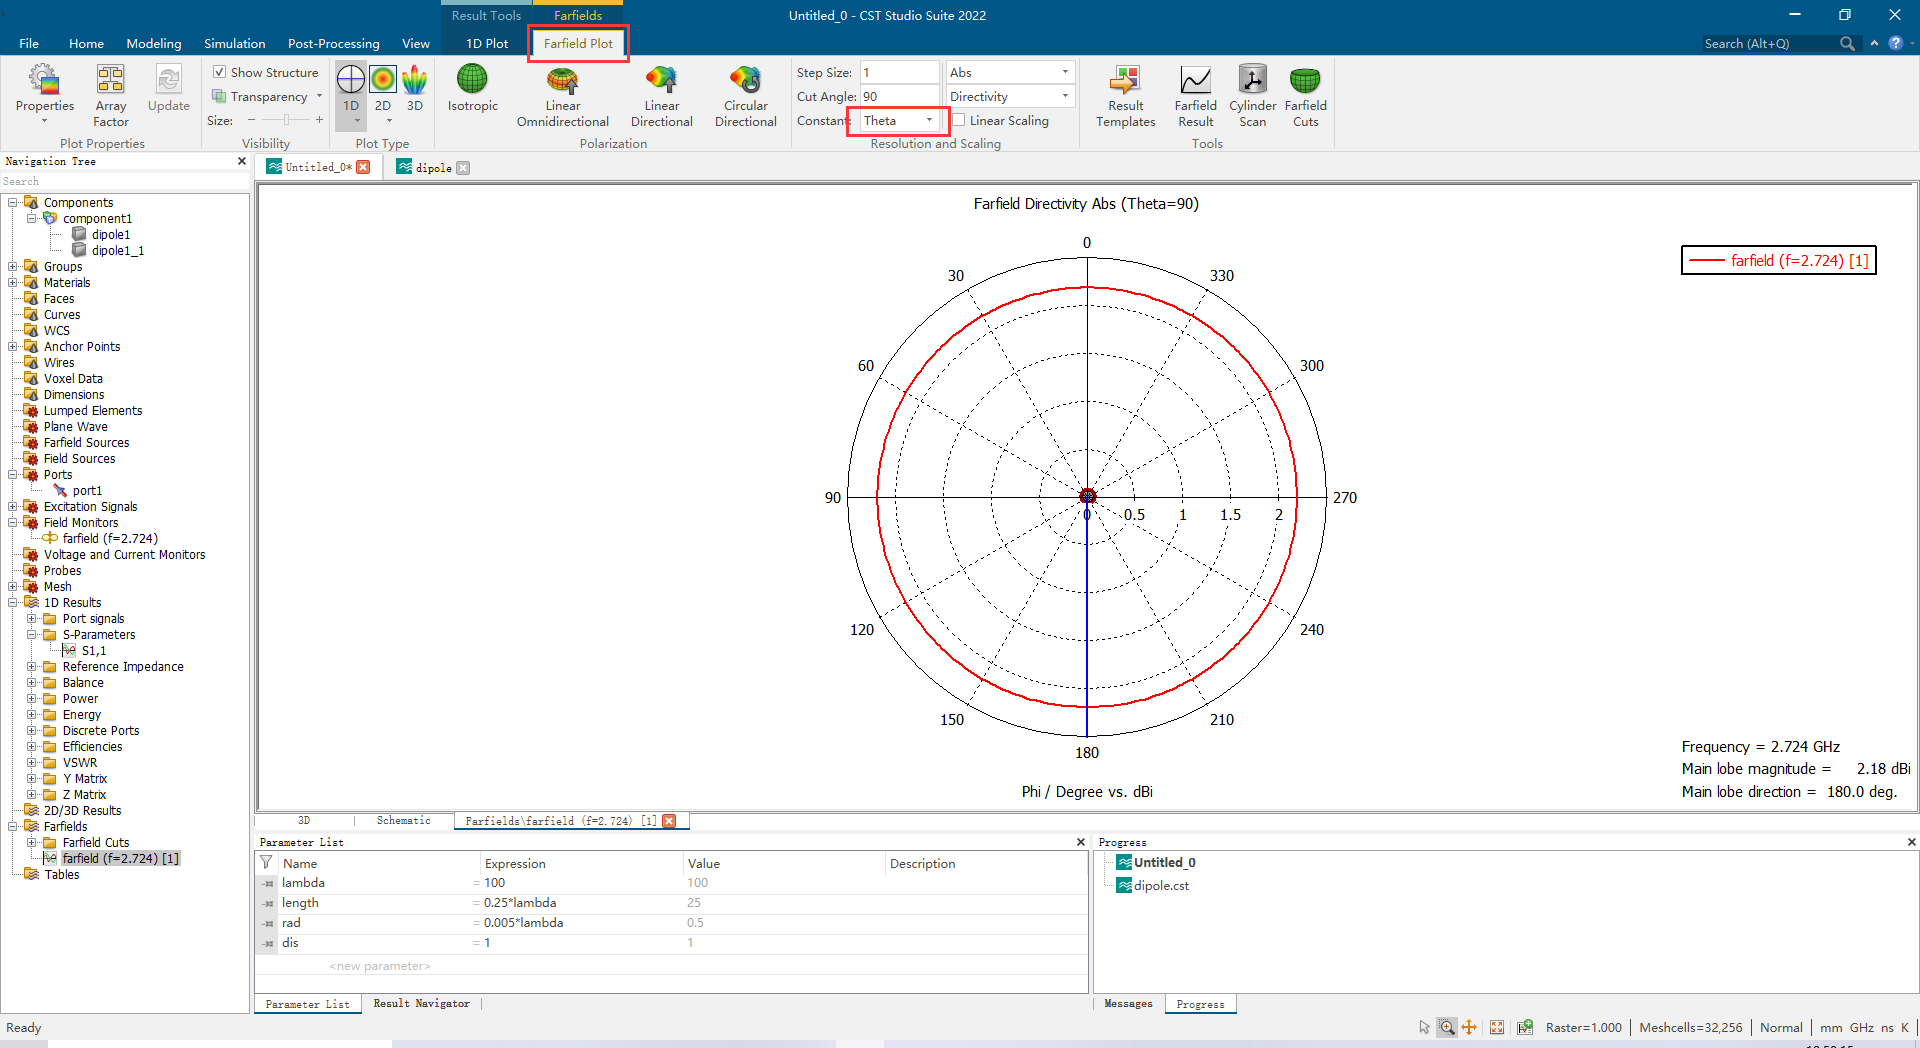The image size is (1920, 1048).
Task: Open the Messages tab
Action: pyautogui.click(x=1128, y=1003)
